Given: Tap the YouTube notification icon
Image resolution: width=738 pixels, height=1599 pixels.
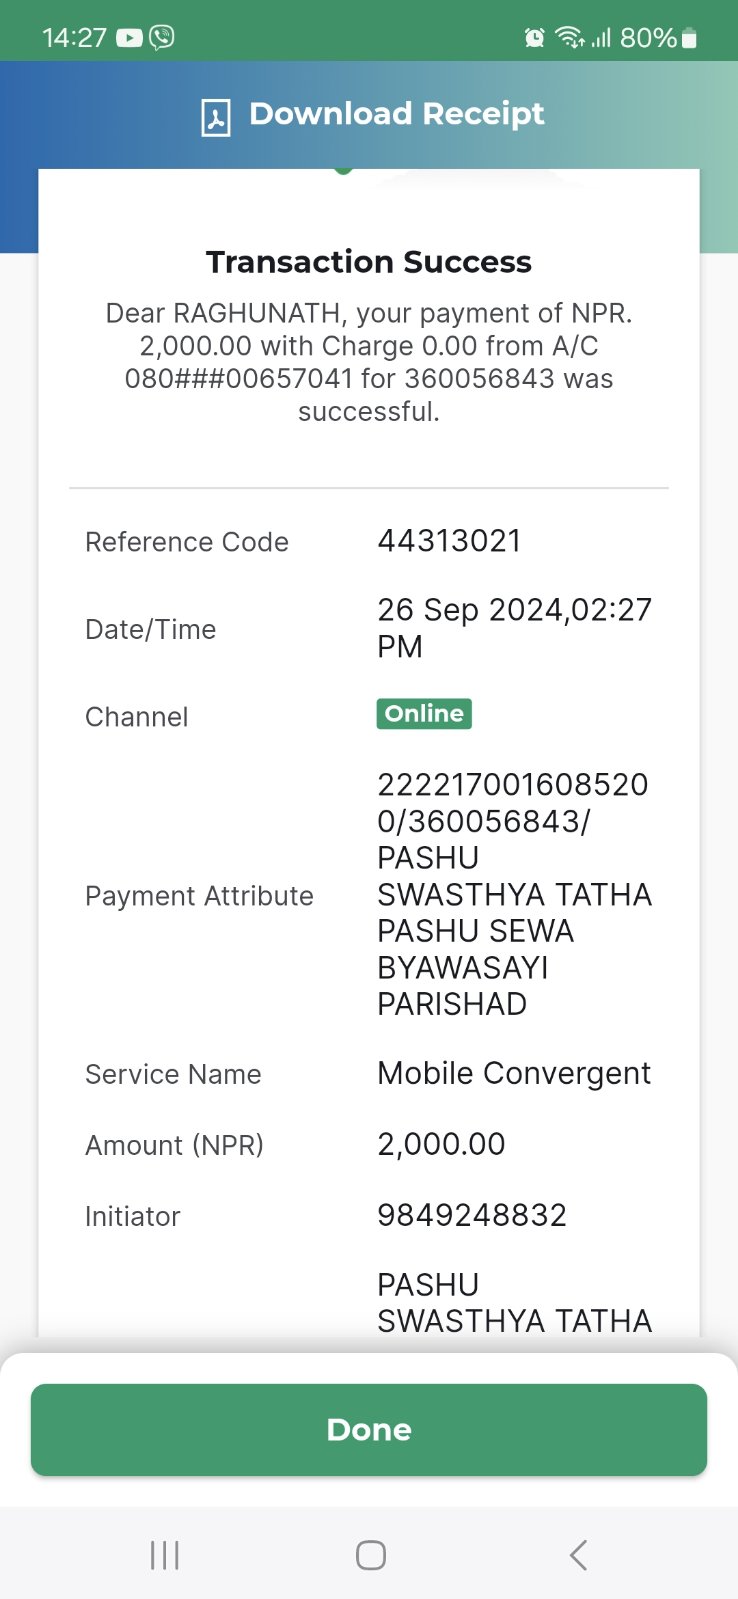Looking at the screenshot, I should (x=130, y=38).
